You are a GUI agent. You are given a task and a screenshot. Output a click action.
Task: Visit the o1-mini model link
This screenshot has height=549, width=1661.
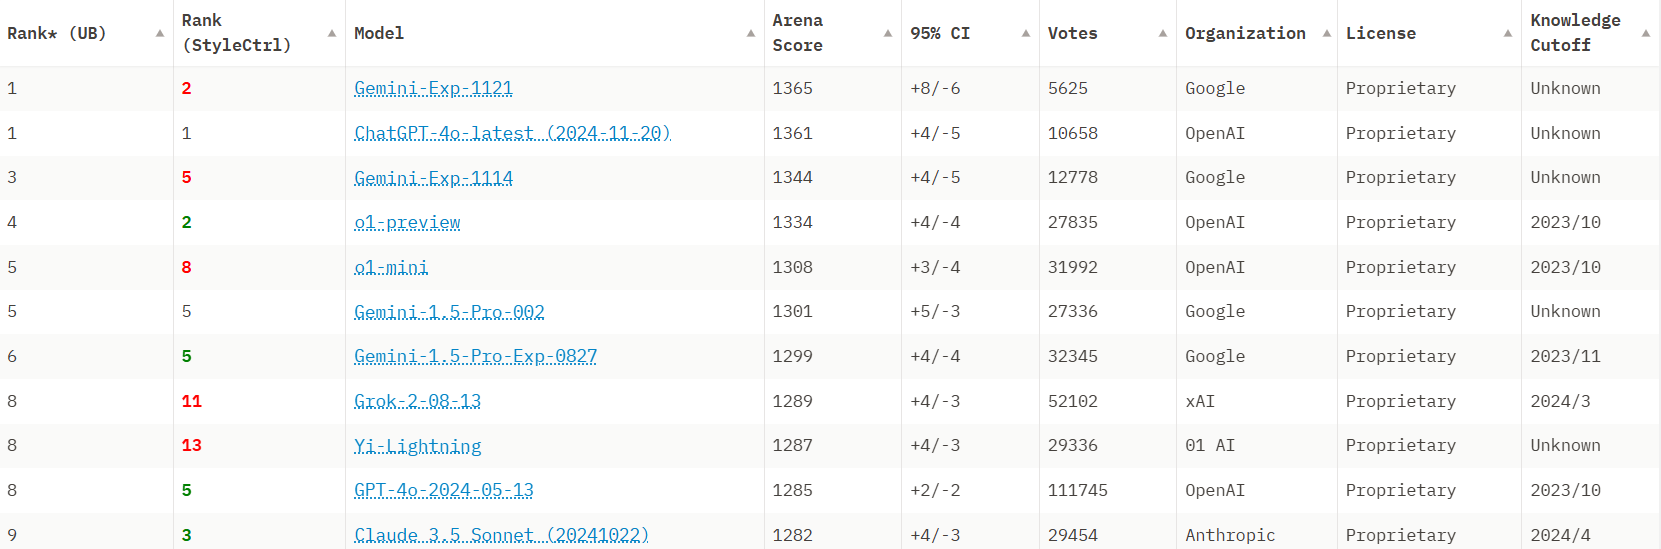pyautogui.click(x=391, y=267)
